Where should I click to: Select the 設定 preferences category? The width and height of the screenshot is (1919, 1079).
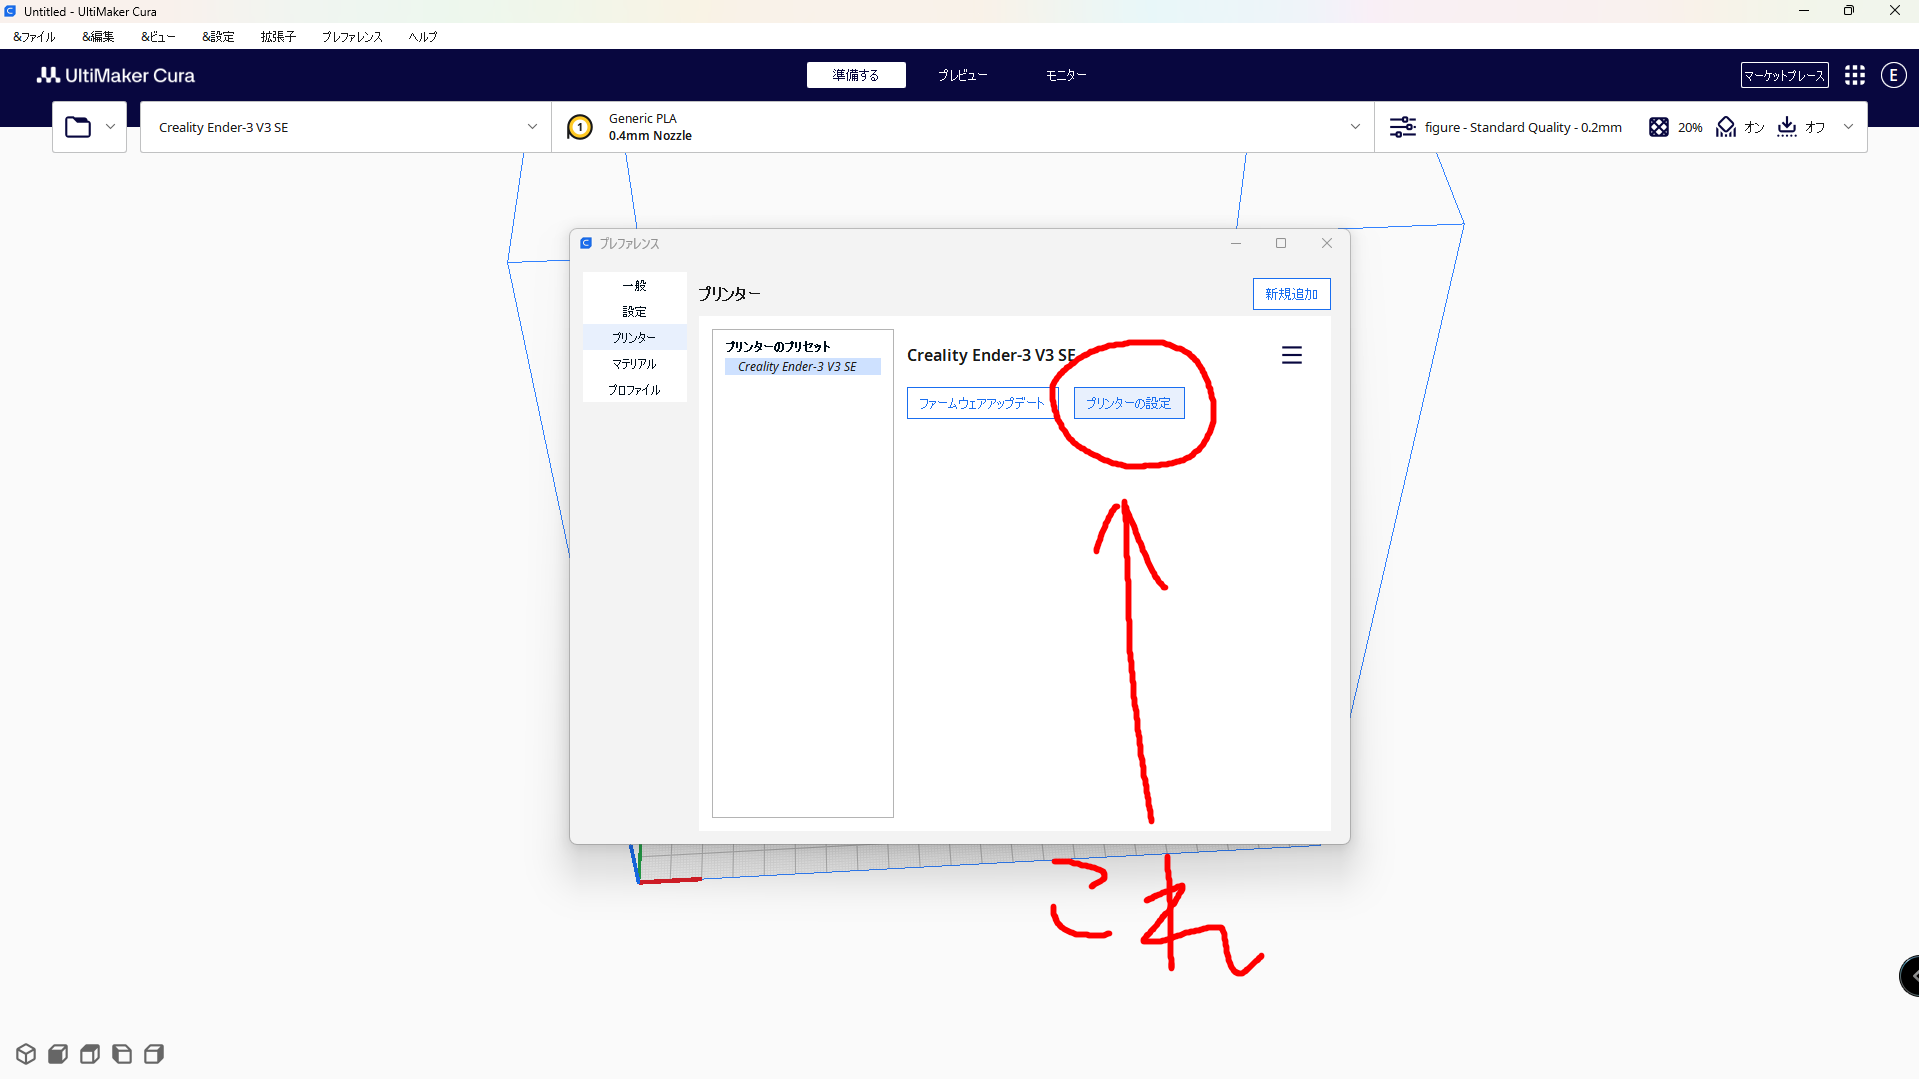point(635,311)
